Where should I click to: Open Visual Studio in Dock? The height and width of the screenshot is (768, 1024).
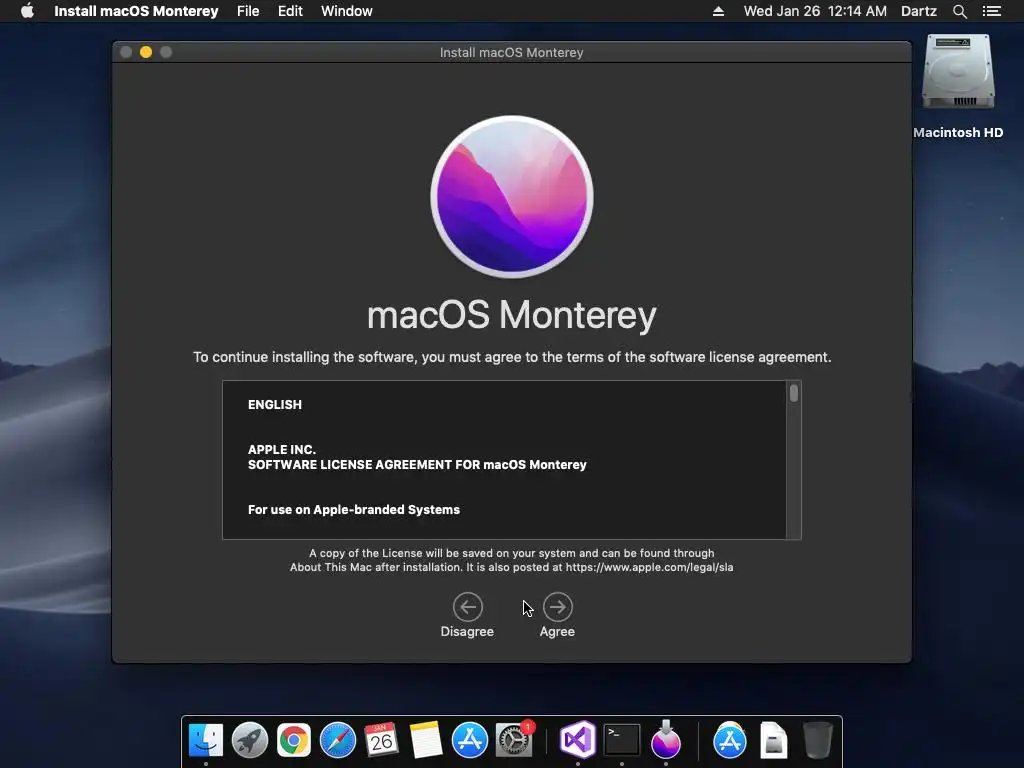point(578,740)
